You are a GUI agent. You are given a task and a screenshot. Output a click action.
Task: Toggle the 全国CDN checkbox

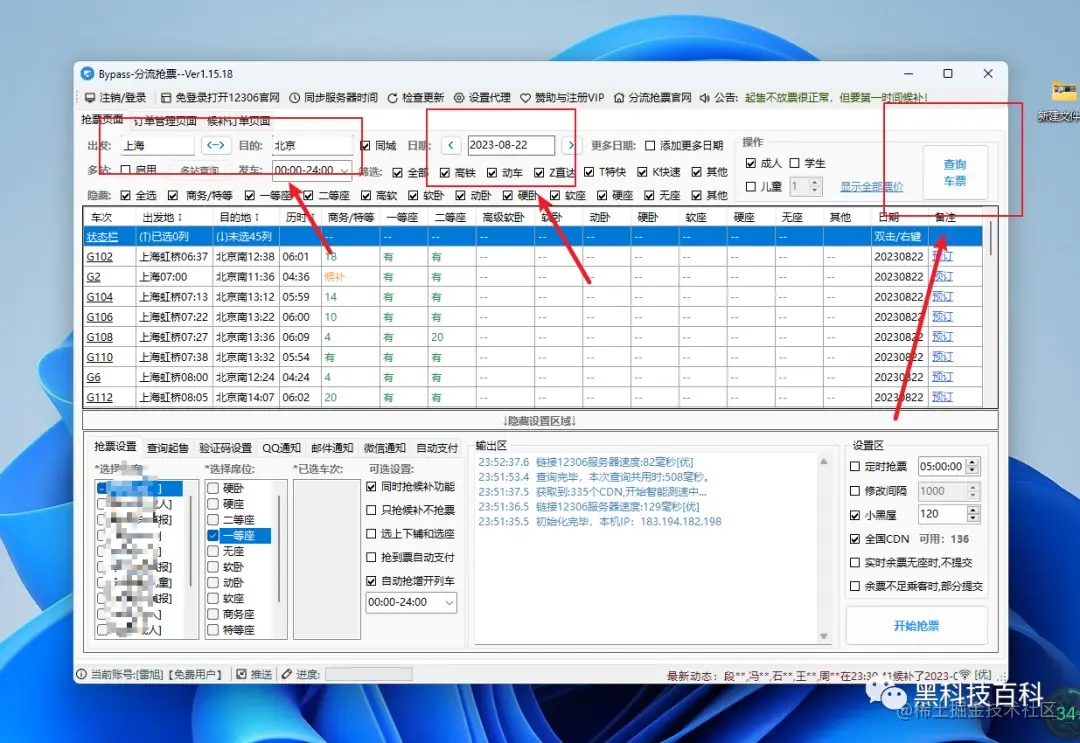[855, 539]
